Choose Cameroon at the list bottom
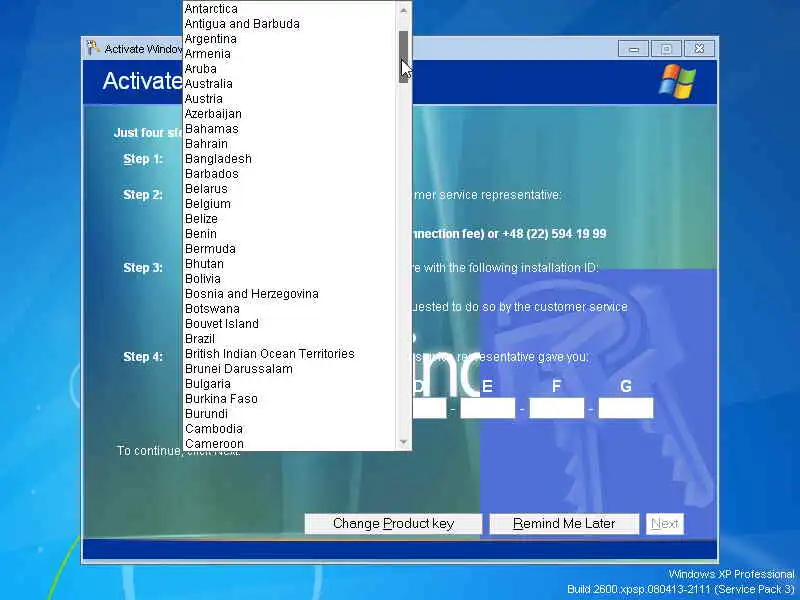The height and width of the screenshot is (600, 800). pyautogui.click(x=289, y=443)
